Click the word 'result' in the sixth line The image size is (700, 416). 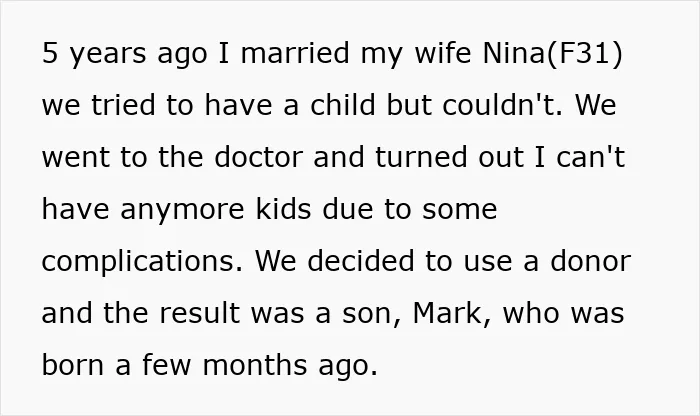pos(199,313)
